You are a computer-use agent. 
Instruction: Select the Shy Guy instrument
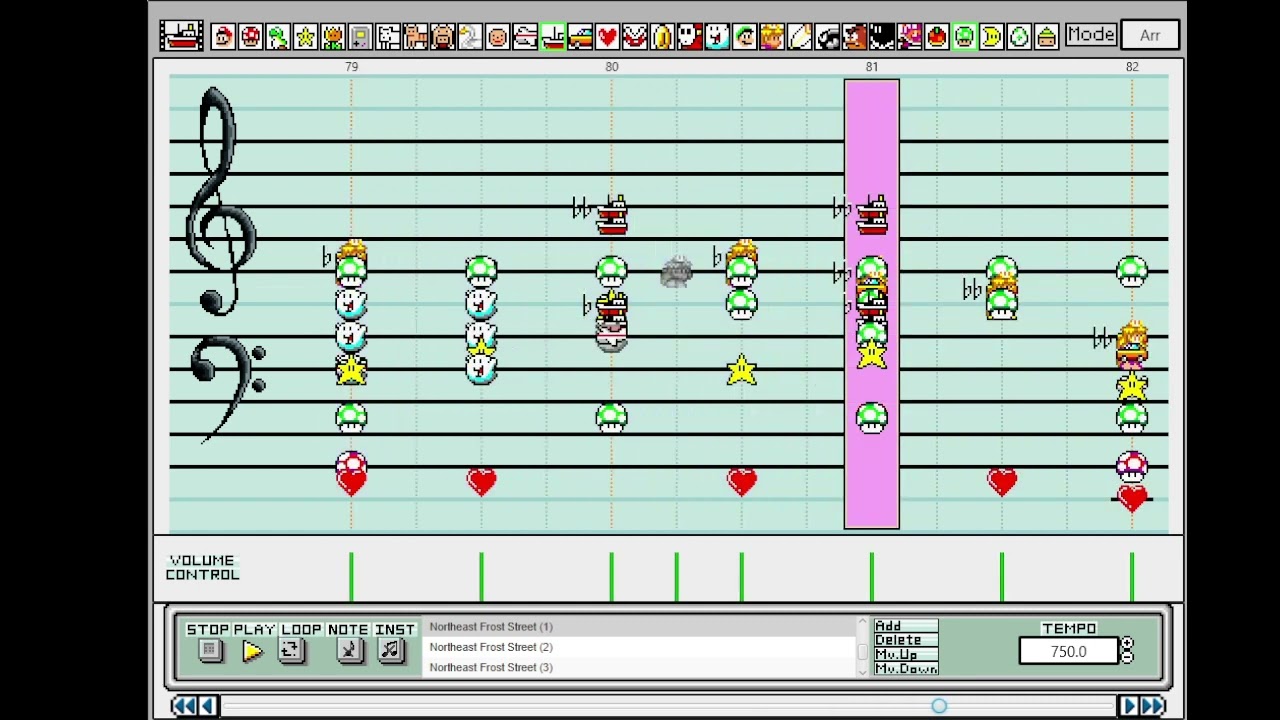pyautogui.click(x=690, y=36)
